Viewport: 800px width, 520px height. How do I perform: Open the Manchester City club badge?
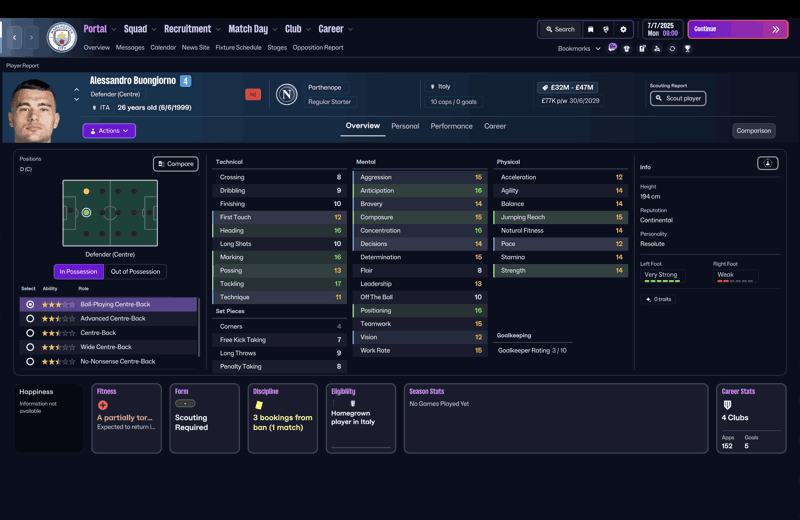(x=61, y=37)
